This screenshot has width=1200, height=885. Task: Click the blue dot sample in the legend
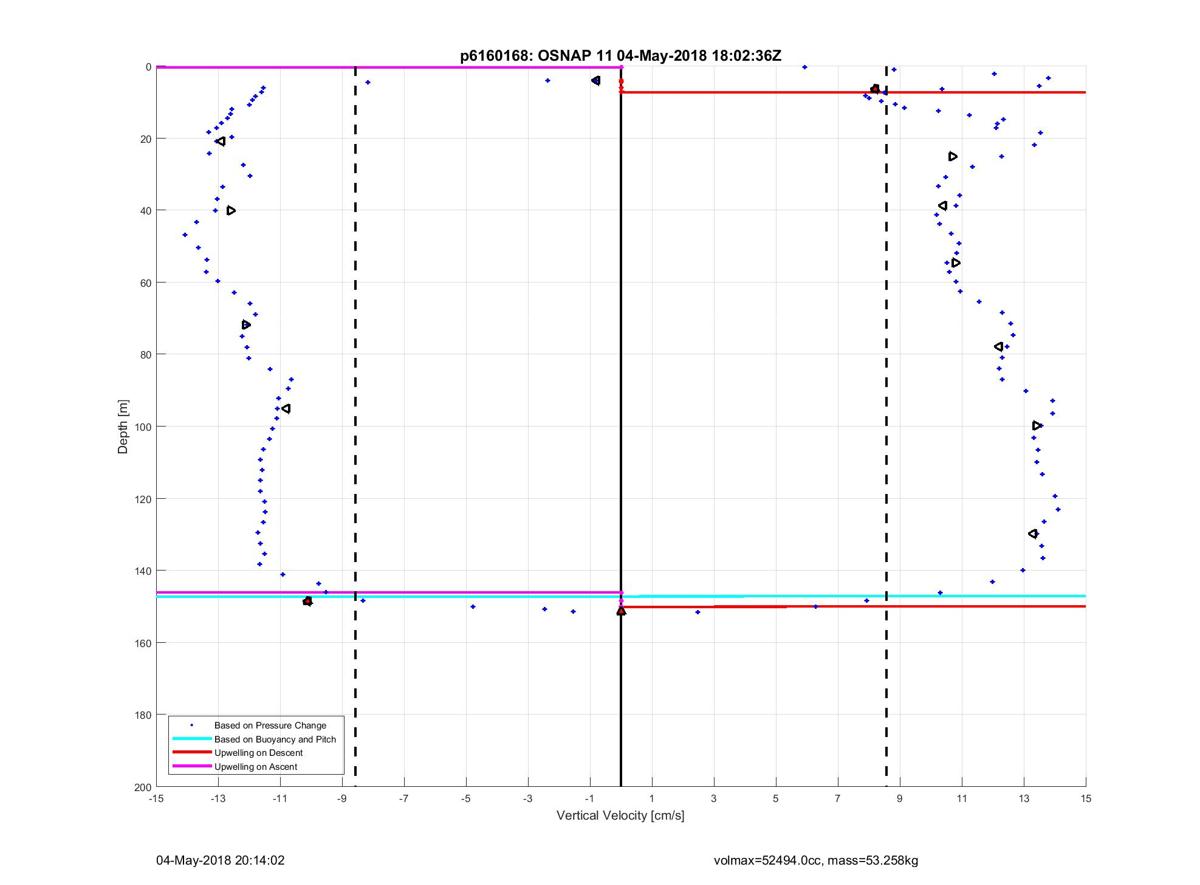[191, 725]
